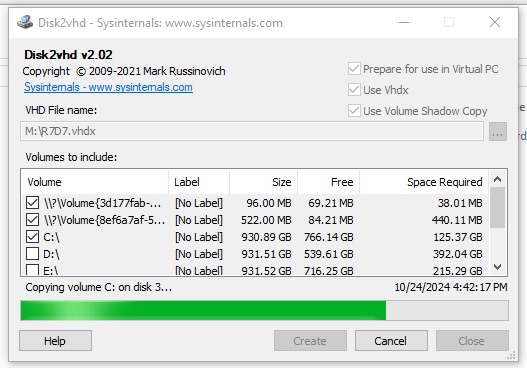Screen dimensions: 527x368
Task: Toggle the Use Volume Shadow Copy checkbox
Action: coord(354,111)
